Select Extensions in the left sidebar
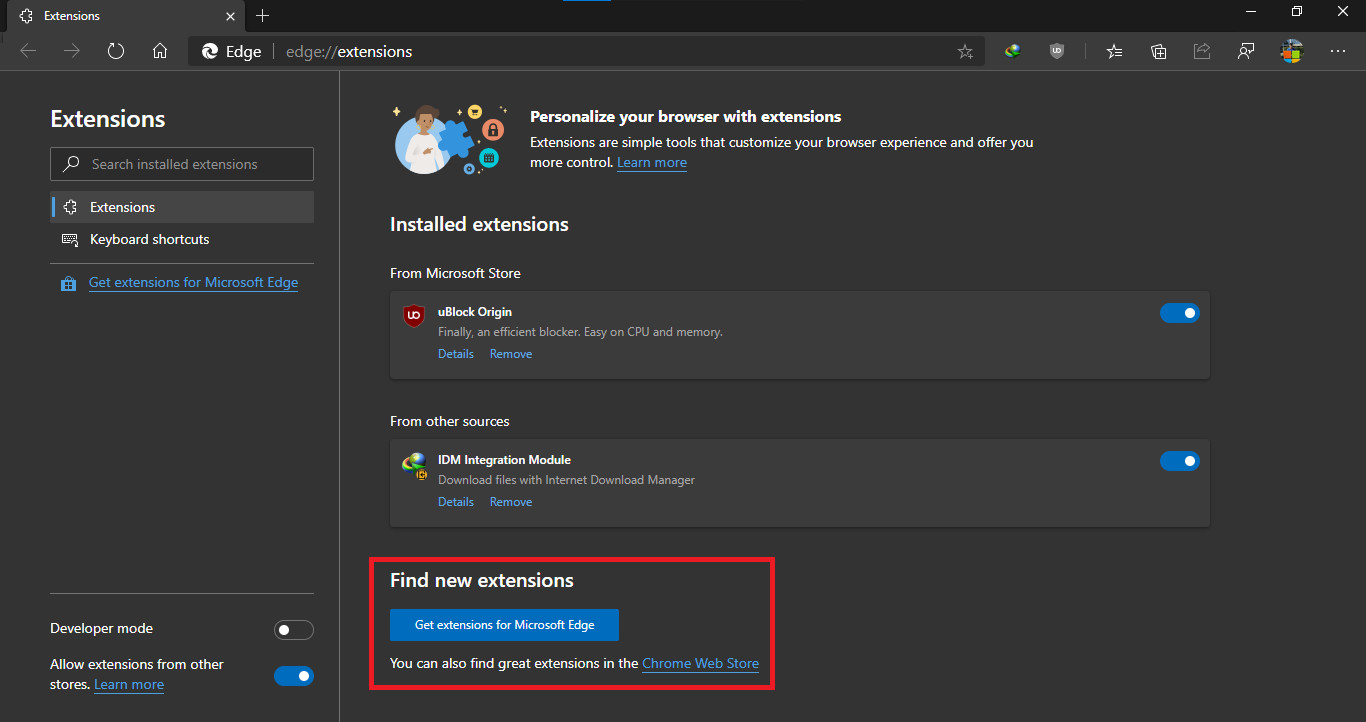1366x722 pixels. pyautogui.click(x=121, y=207)
